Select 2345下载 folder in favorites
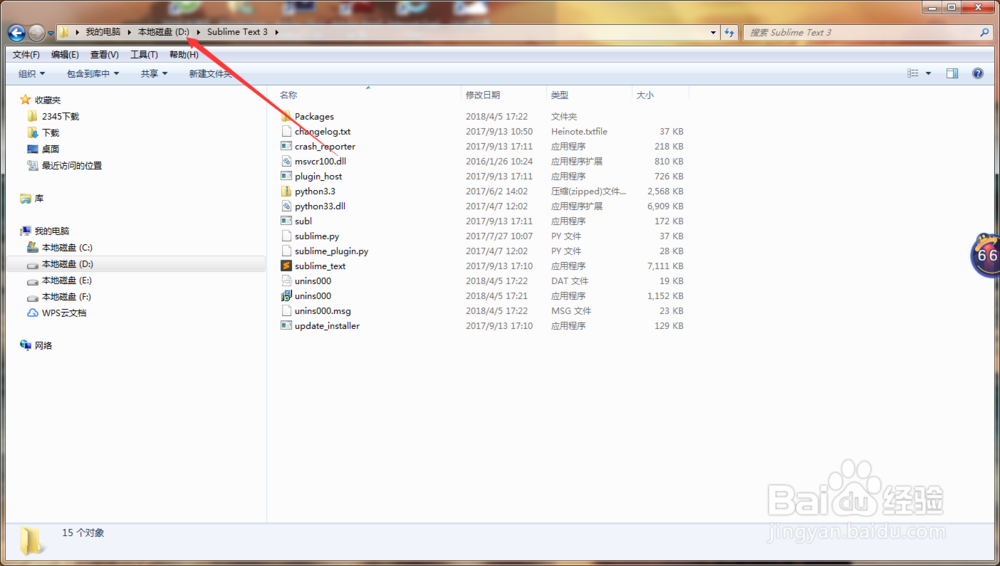This screenshot has width=1000, height=566. tap(61, 116)
